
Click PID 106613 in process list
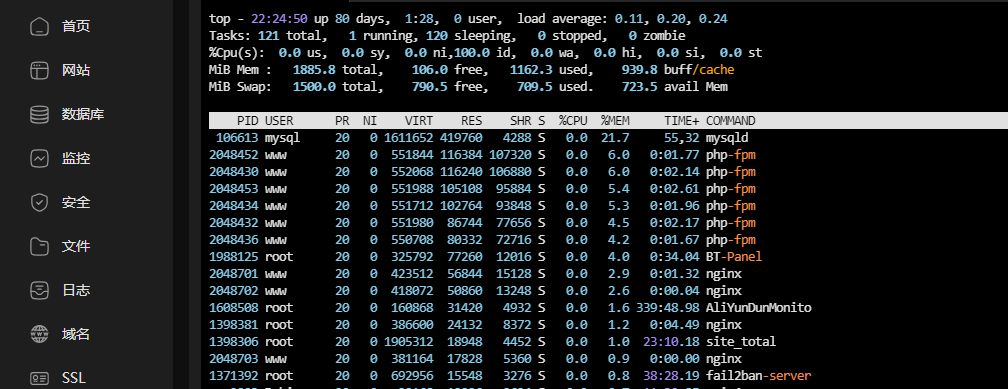click(237, 138)
